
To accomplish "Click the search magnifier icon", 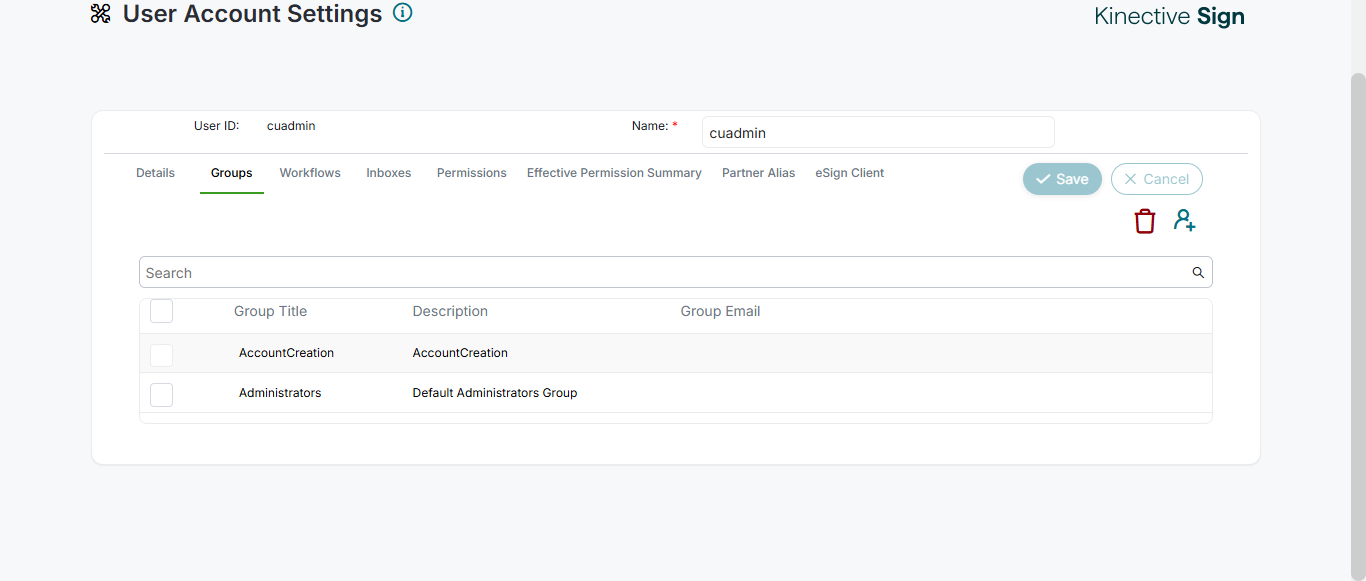I will pos(1198,273).
